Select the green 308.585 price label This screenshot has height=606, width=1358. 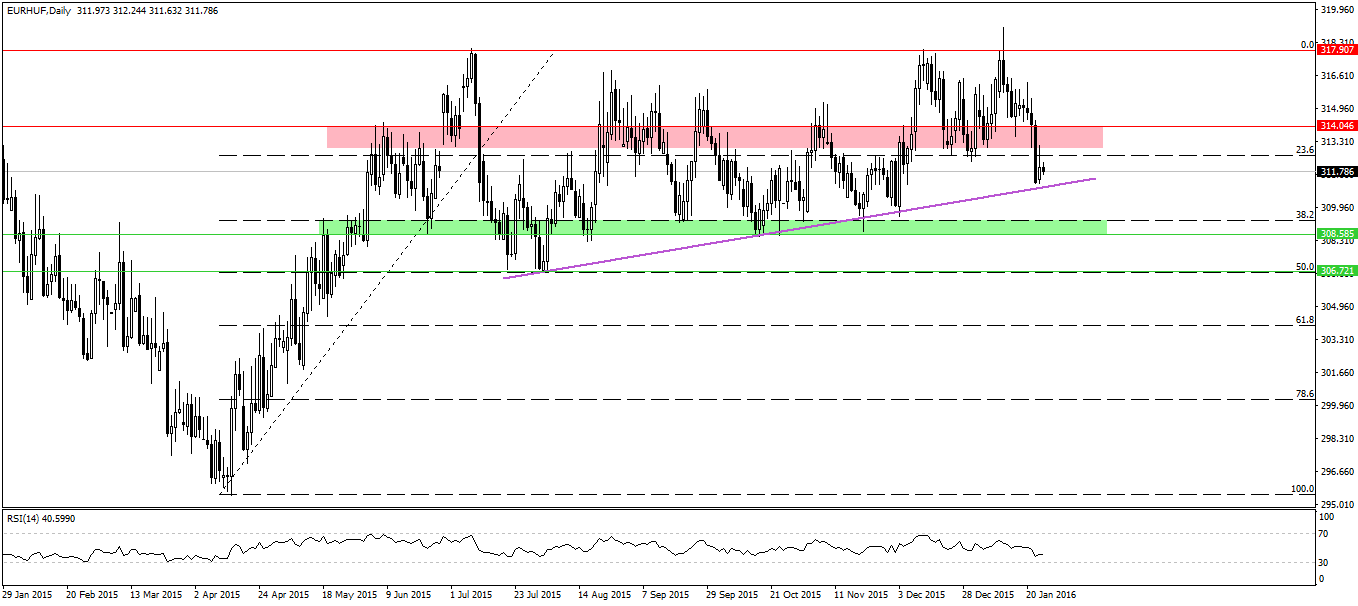click(x=1336, y=234)
